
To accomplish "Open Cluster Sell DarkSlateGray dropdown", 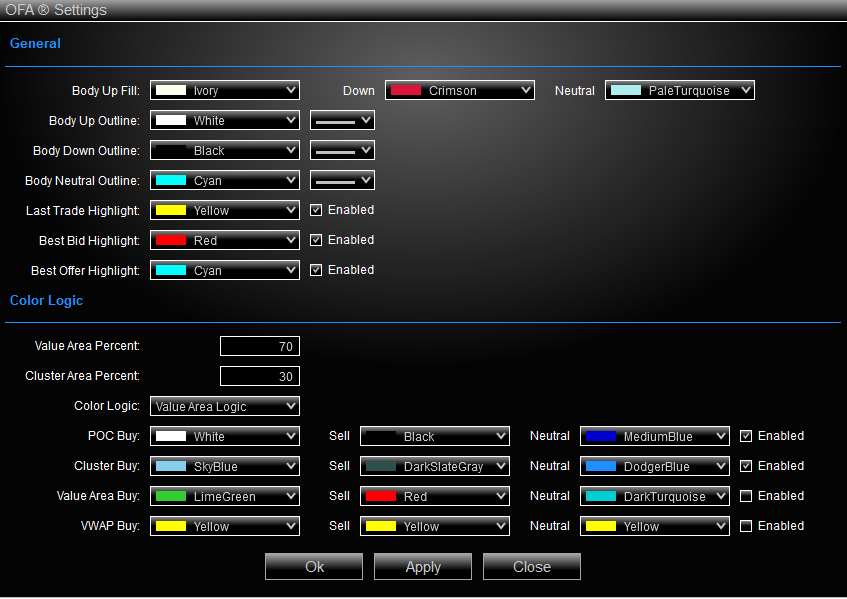I will [435, 466].
